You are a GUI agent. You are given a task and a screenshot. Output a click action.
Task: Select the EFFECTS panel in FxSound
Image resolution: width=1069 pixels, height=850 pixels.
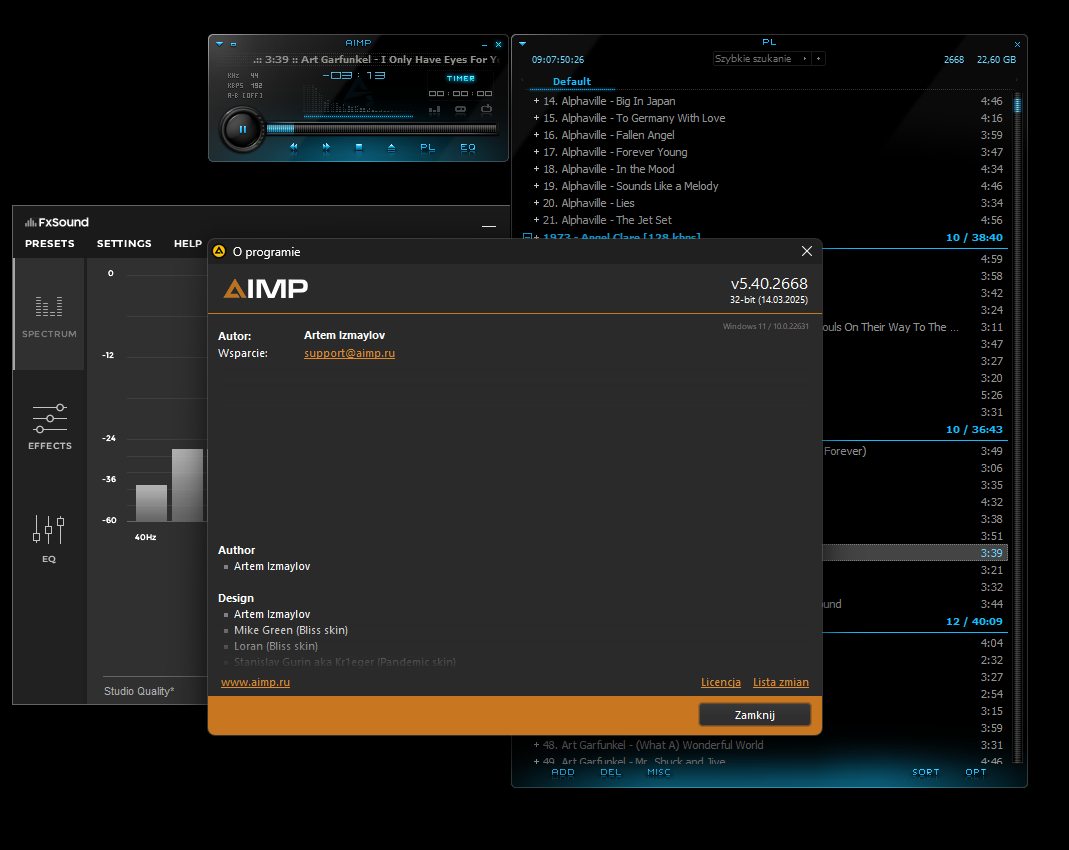pyautogui.click(x=50, y=427)
